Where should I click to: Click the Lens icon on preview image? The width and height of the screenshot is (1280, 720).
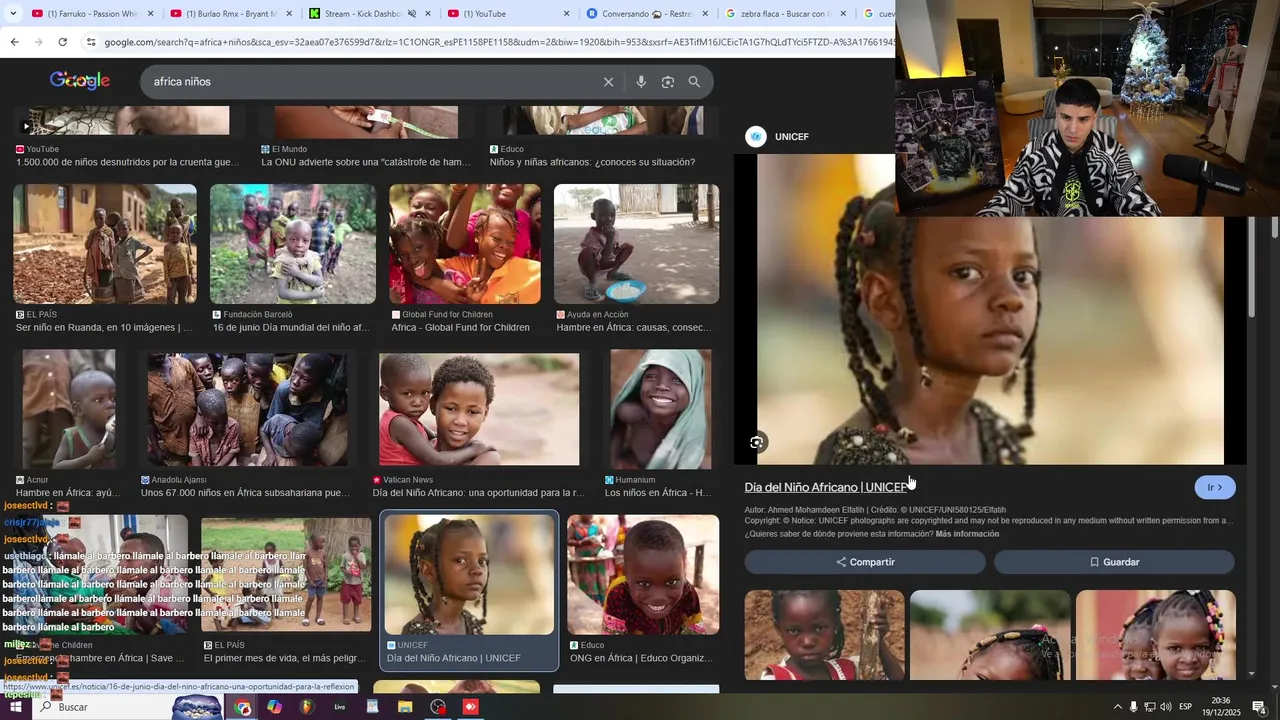coord(757,442)
